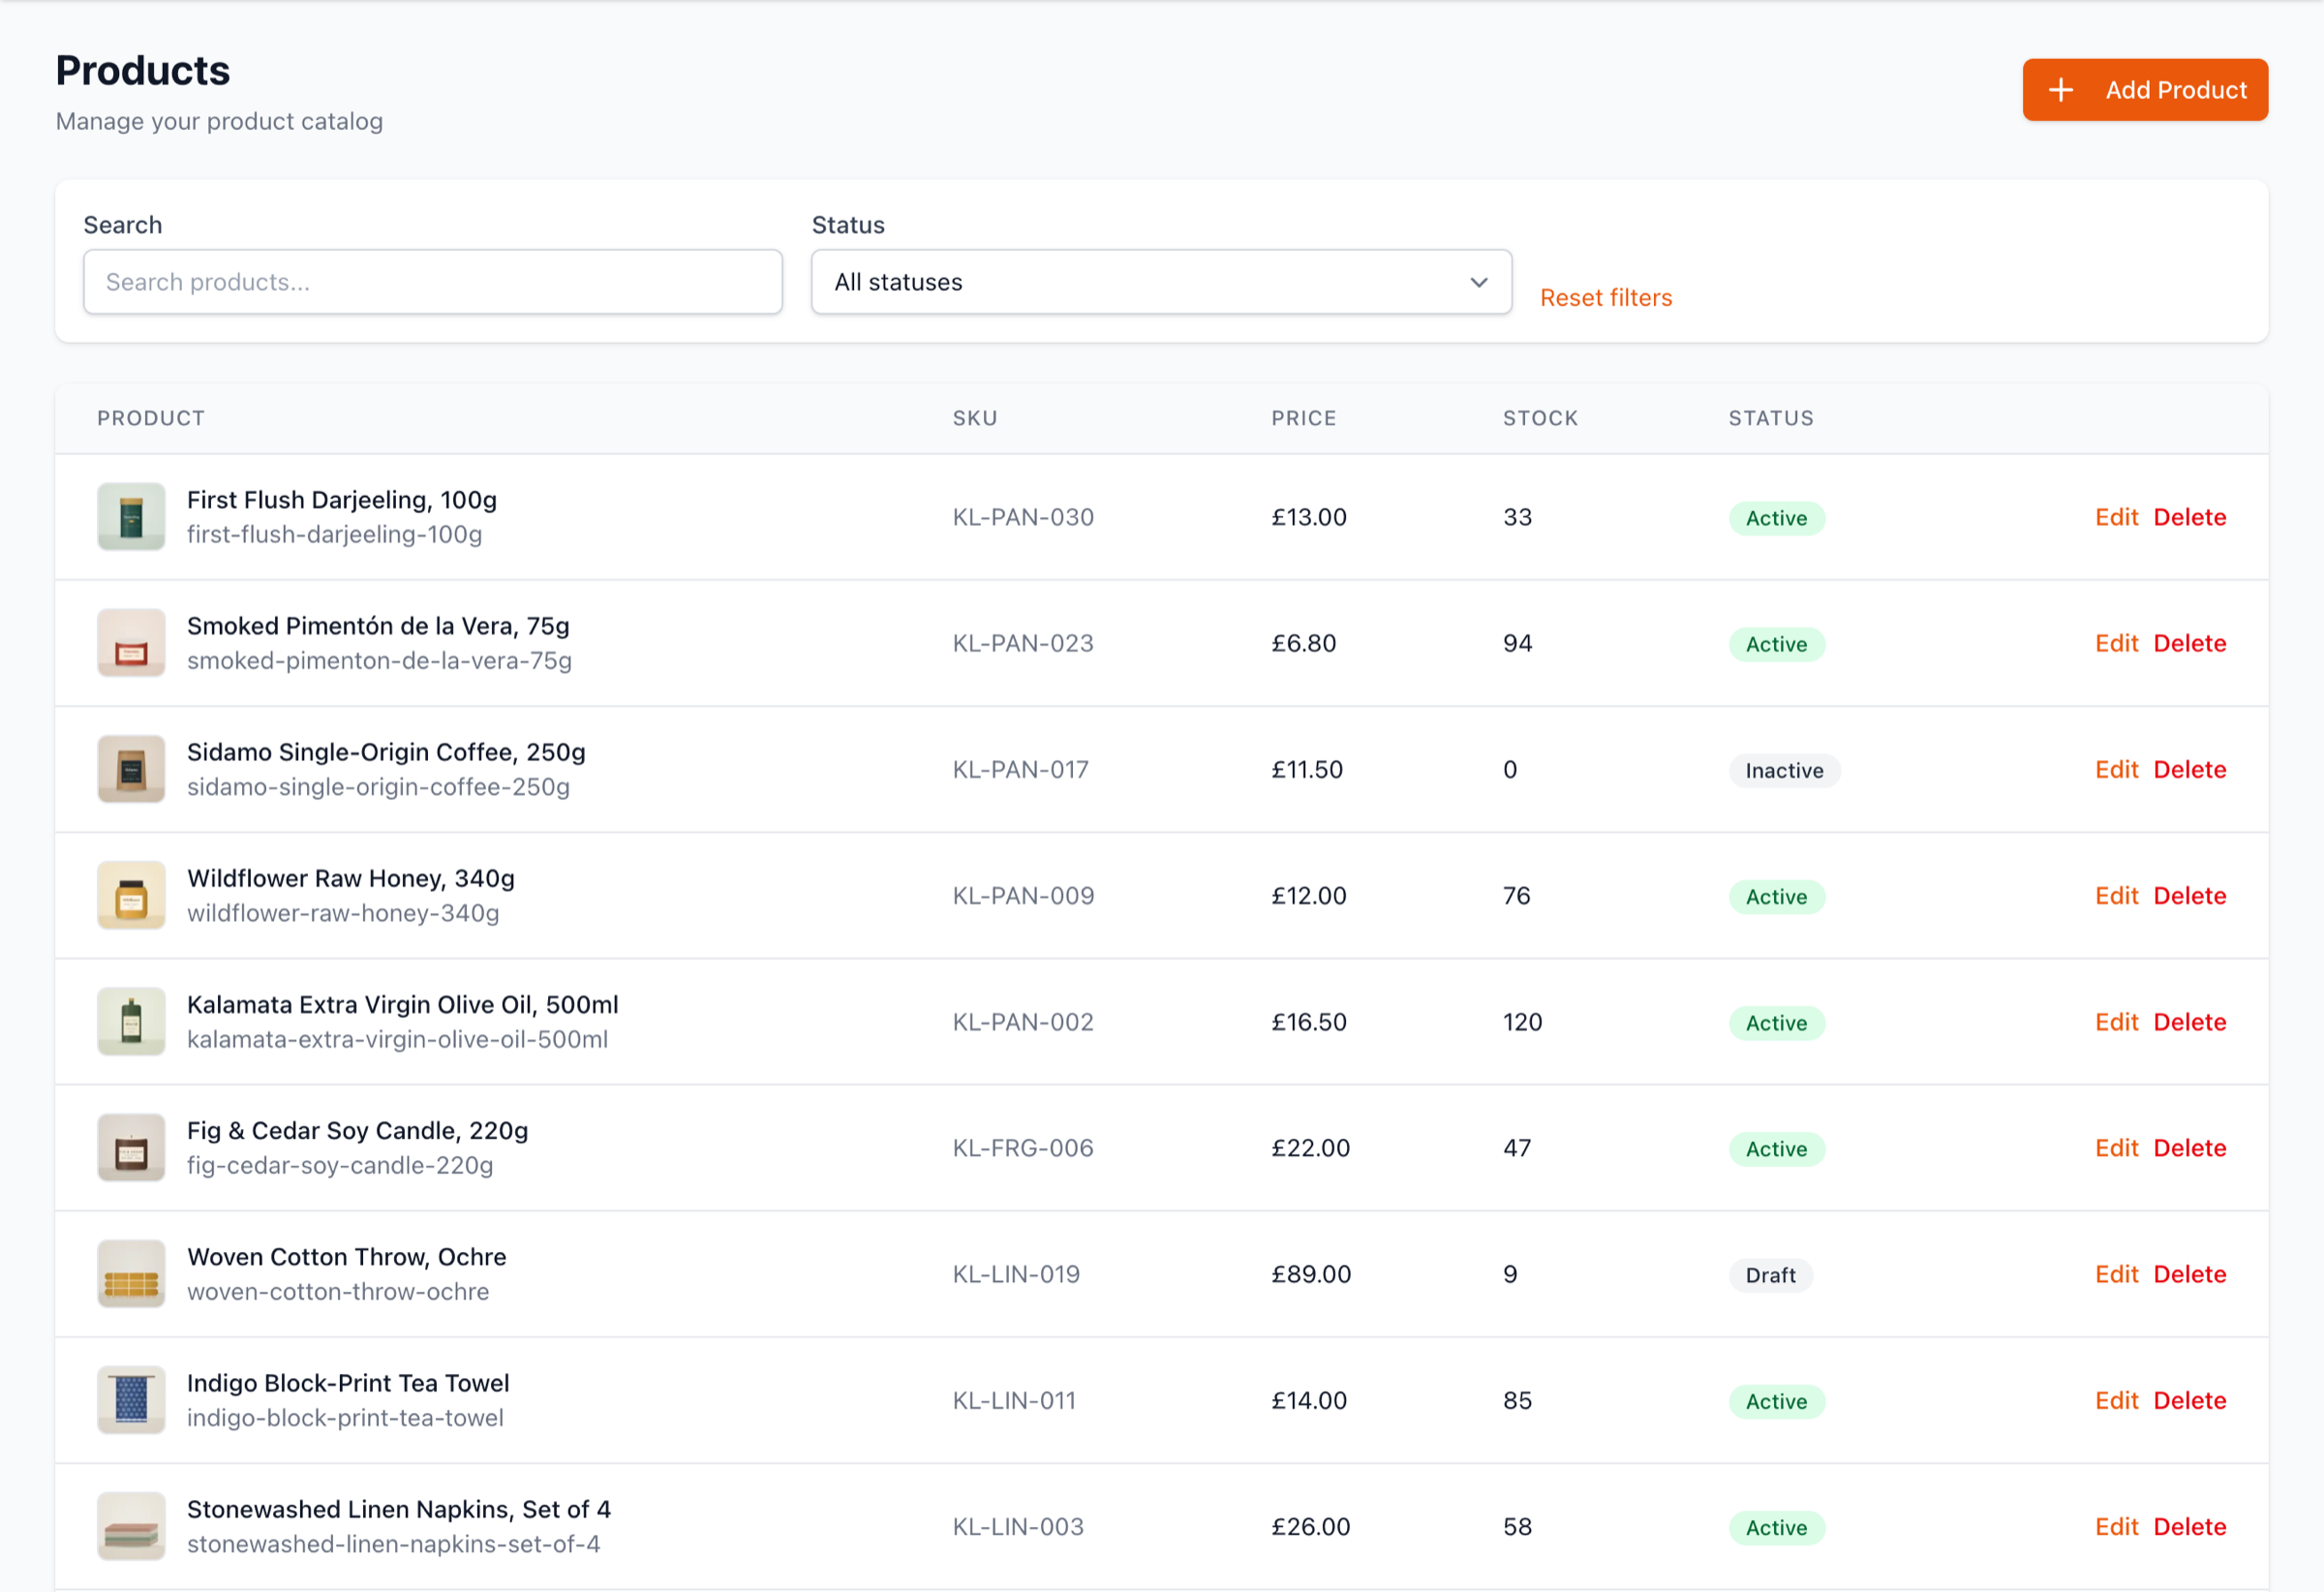Open the Indigo Block-Print Tea Towel thumbnail
Image resolution: width=2324 pixels, height=1592 pixels.
click(131, 1400)
